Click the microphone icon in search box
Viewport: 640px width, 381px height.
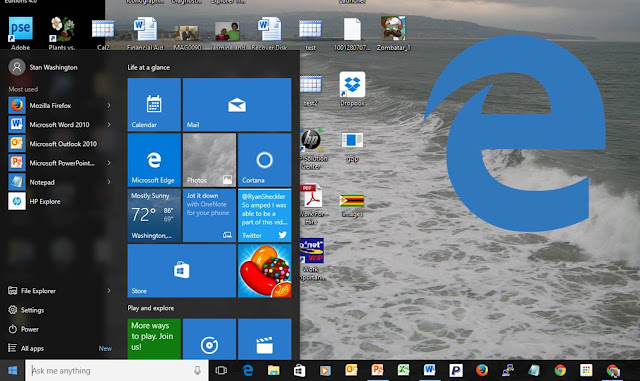point(197,370)
